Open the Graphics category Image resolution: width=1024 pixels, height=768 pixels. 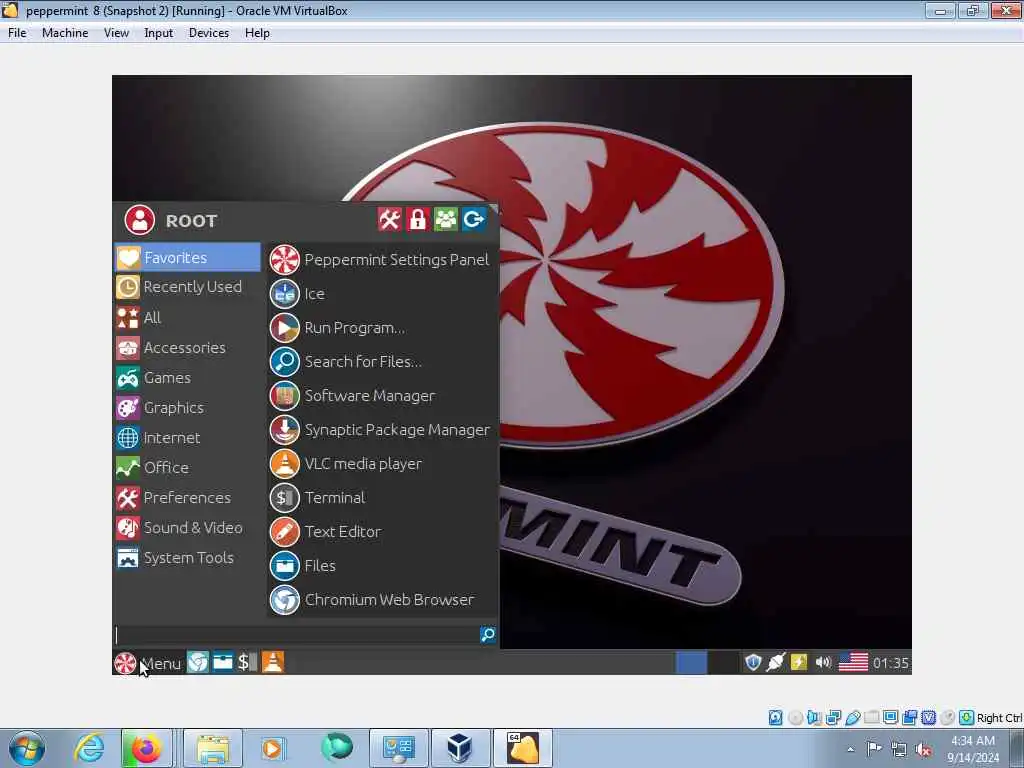click(x=187, y=408)
